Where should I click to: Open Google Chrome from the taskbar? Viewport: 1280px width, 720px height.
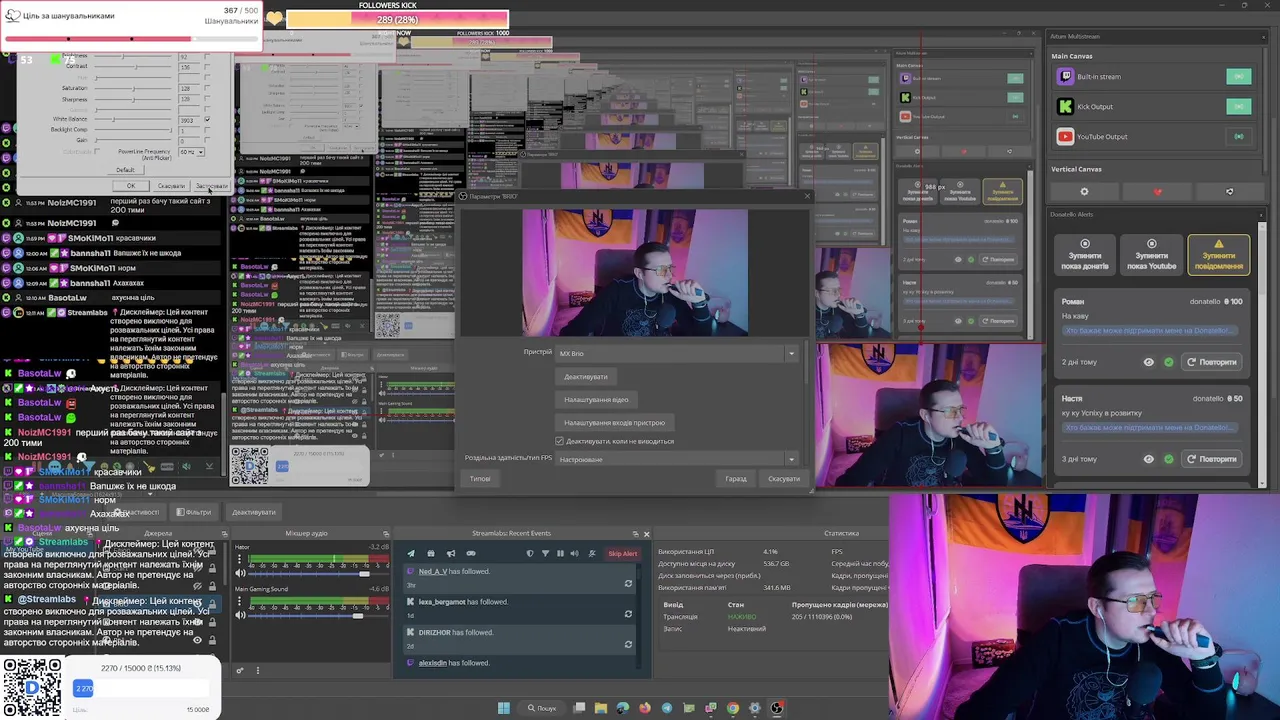(x=733, y=708)
